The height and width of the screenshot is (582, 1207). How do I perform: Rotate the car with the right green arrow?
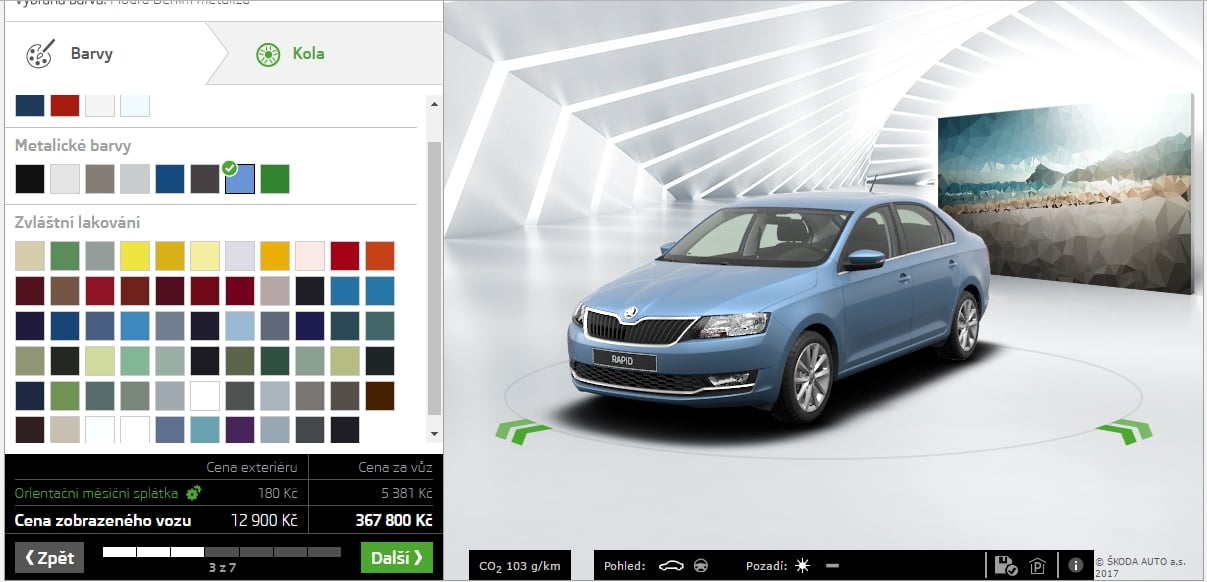[1124, 431]
